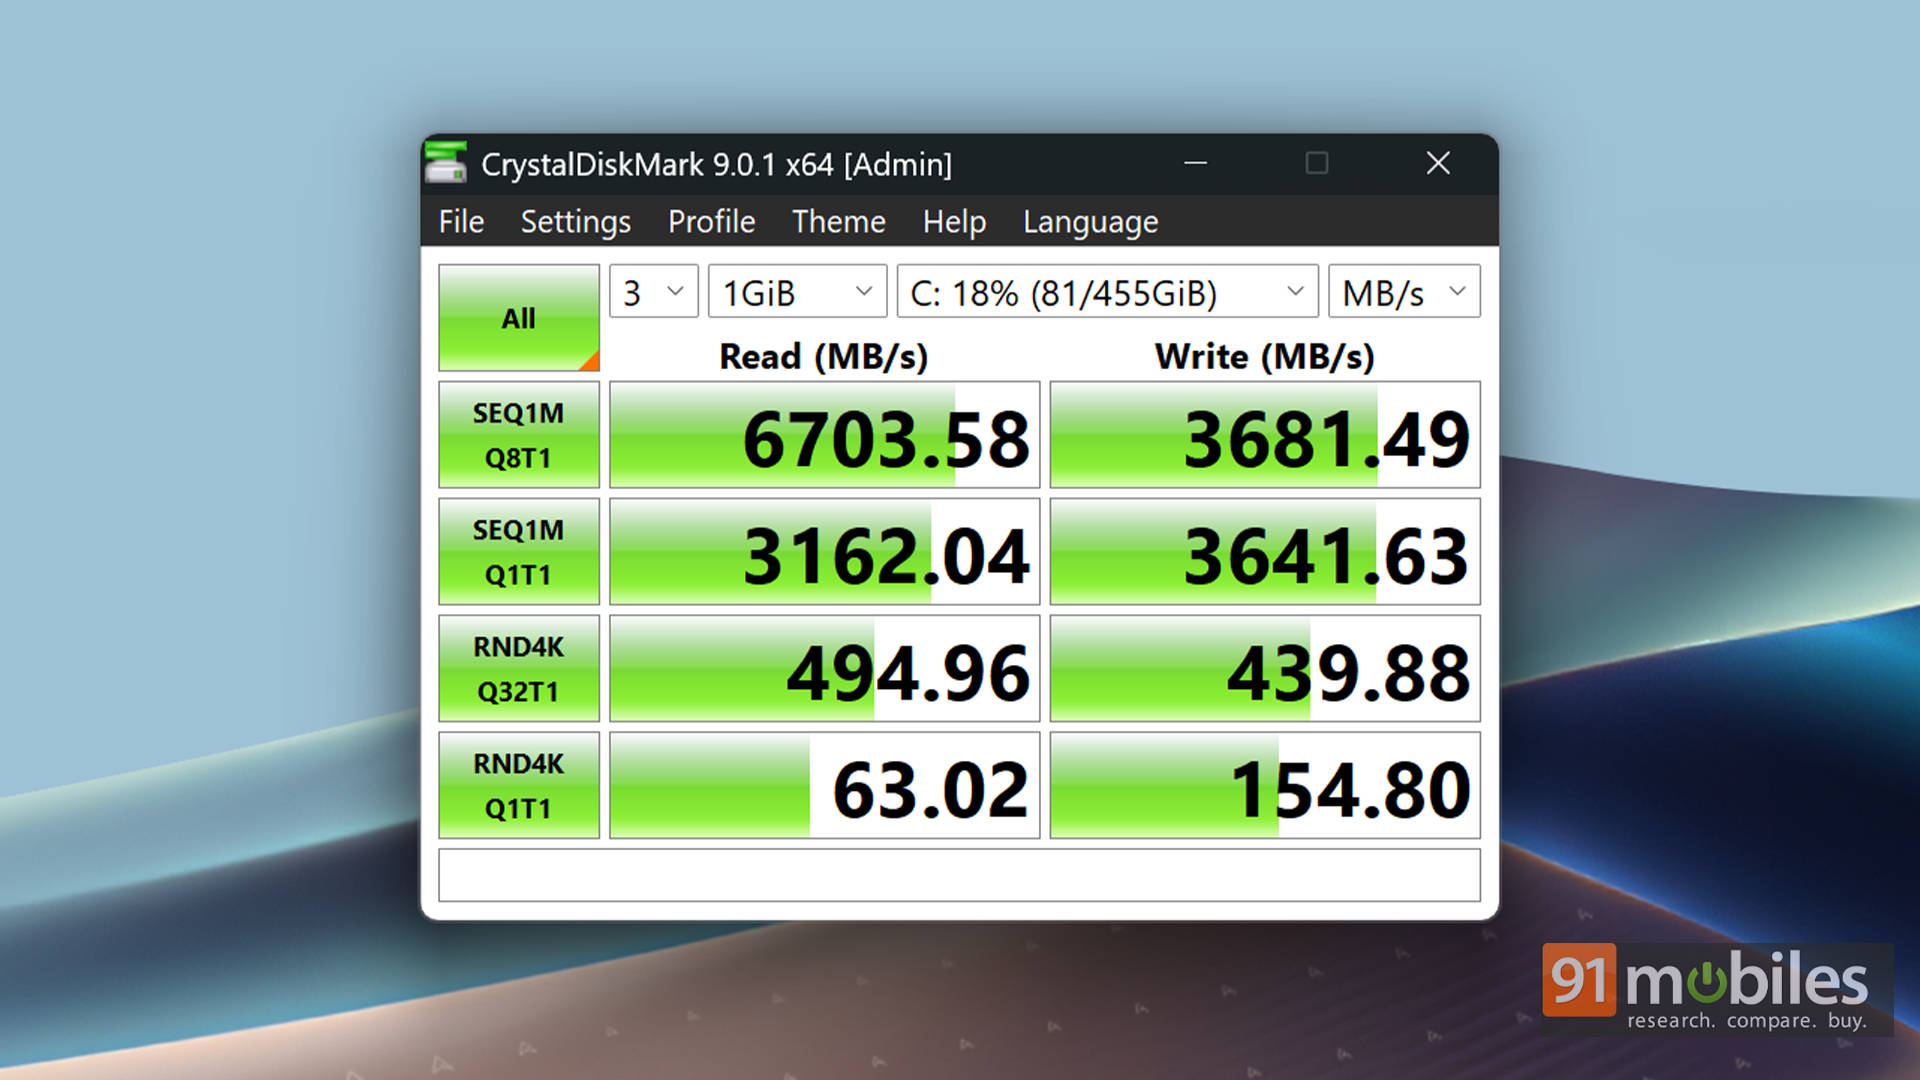Screen dimensions: 1920x1080
Task: Run all benchmarks with the All button
Action: [x=518, y=318]
